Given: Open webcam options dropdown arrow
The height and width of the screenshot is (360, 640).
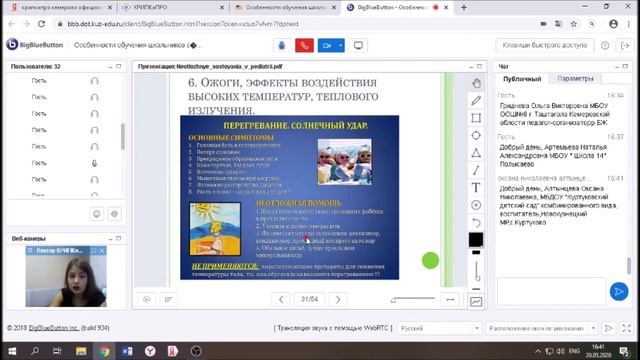Looking at the screenshot, I should click(x=340, y=45).
